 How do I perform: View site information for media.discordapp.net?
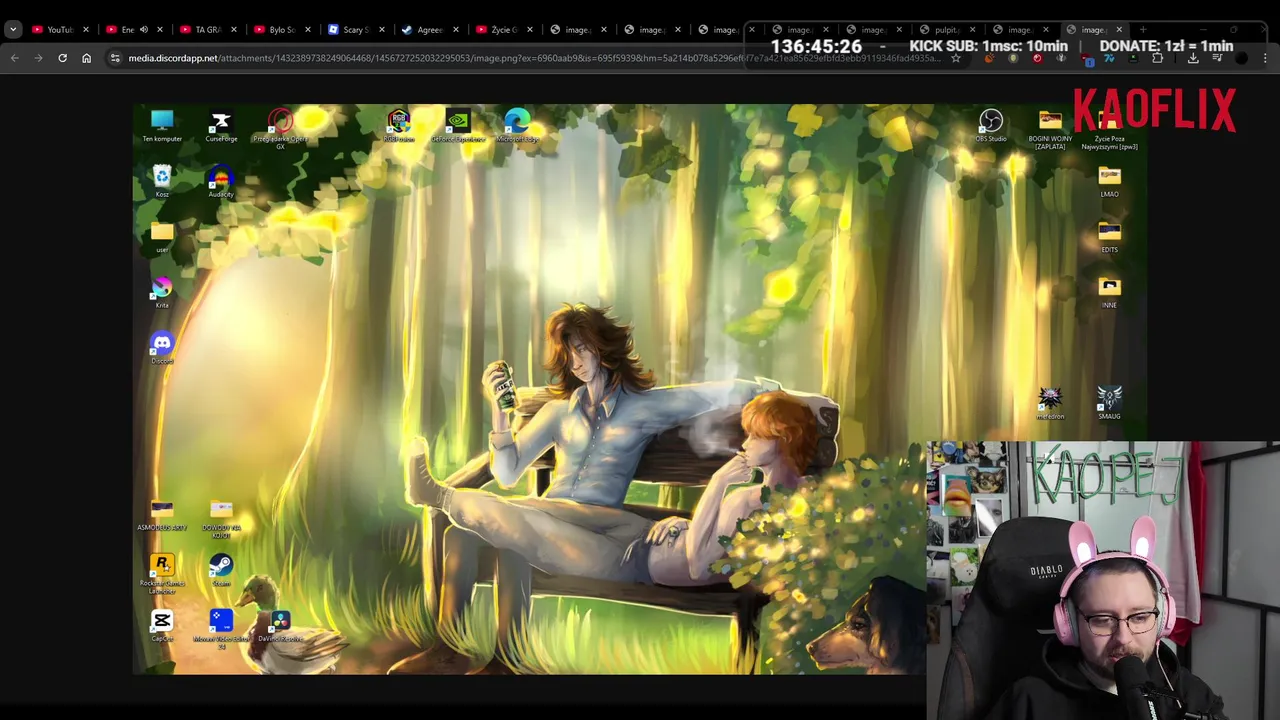(115, 58)
